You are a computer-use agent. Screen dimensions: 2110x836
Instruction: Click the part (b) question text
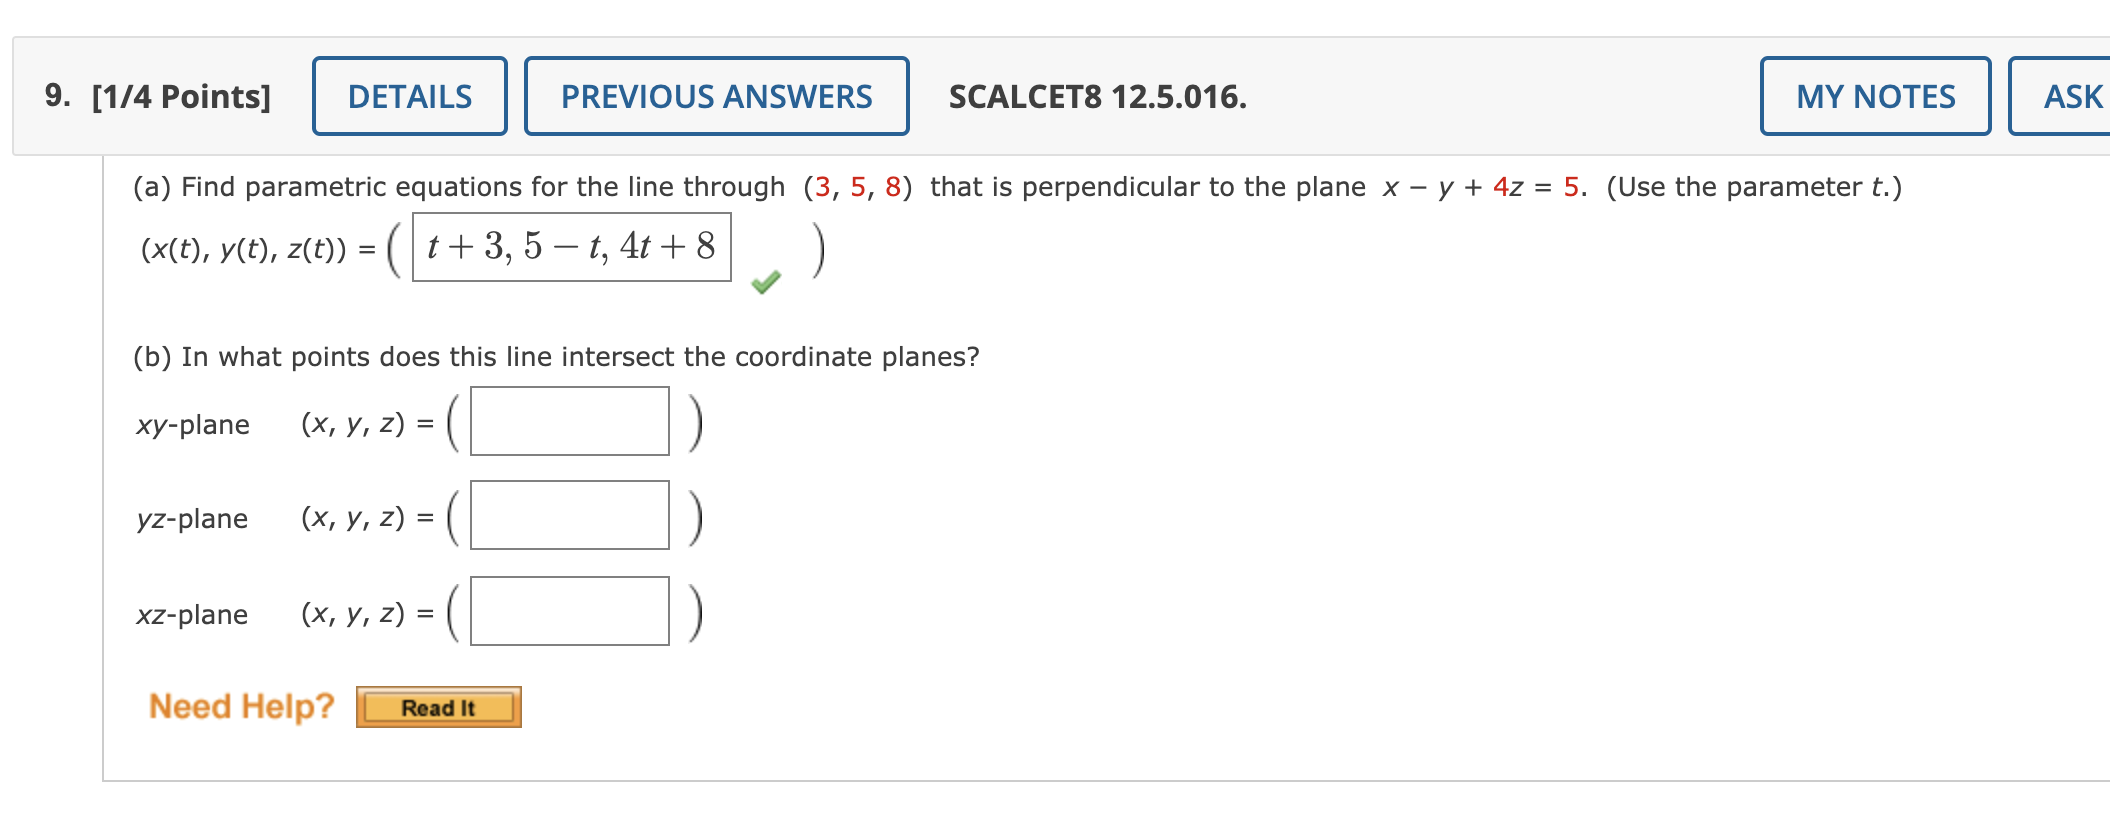click(553, 356)
